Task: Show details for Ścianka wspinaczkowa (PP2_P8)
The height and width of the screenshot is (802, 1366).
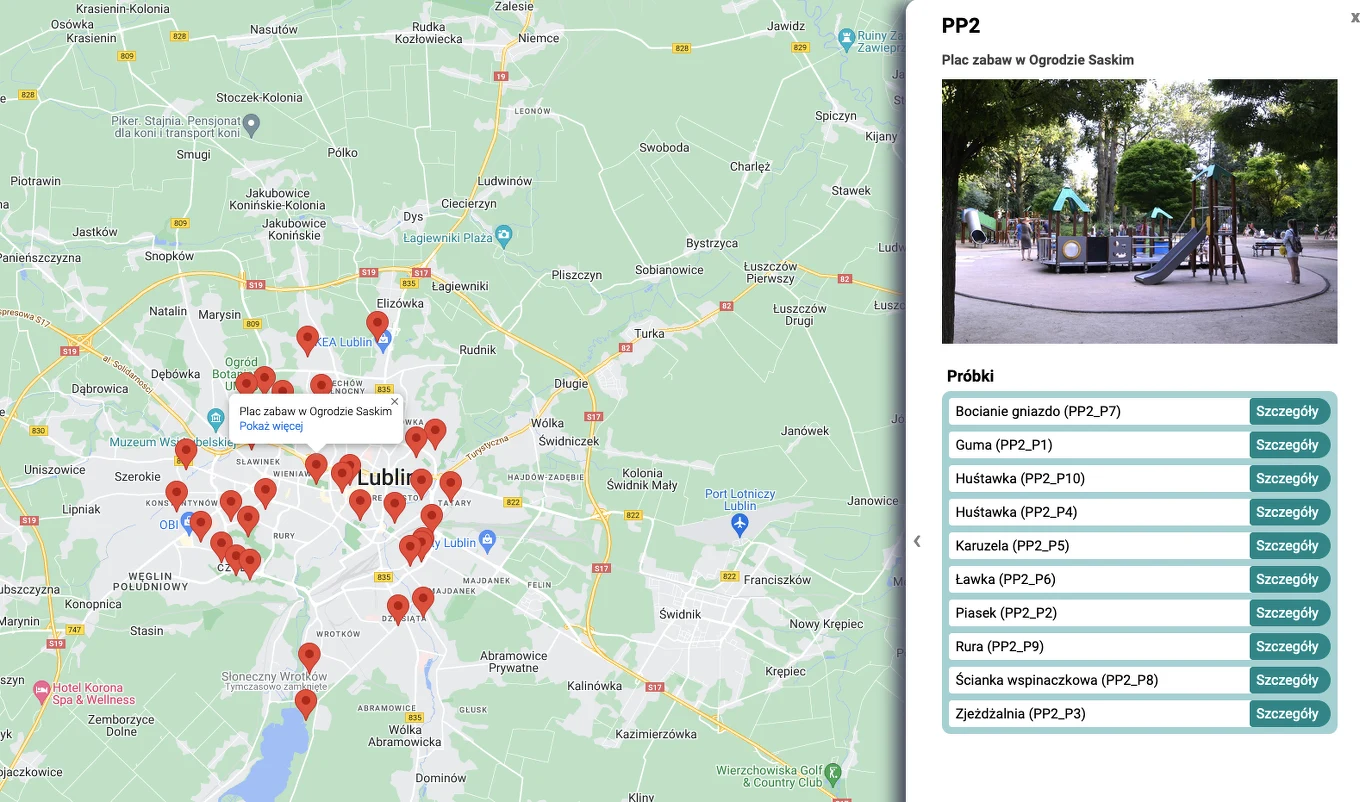Action: click(1288, 680)
